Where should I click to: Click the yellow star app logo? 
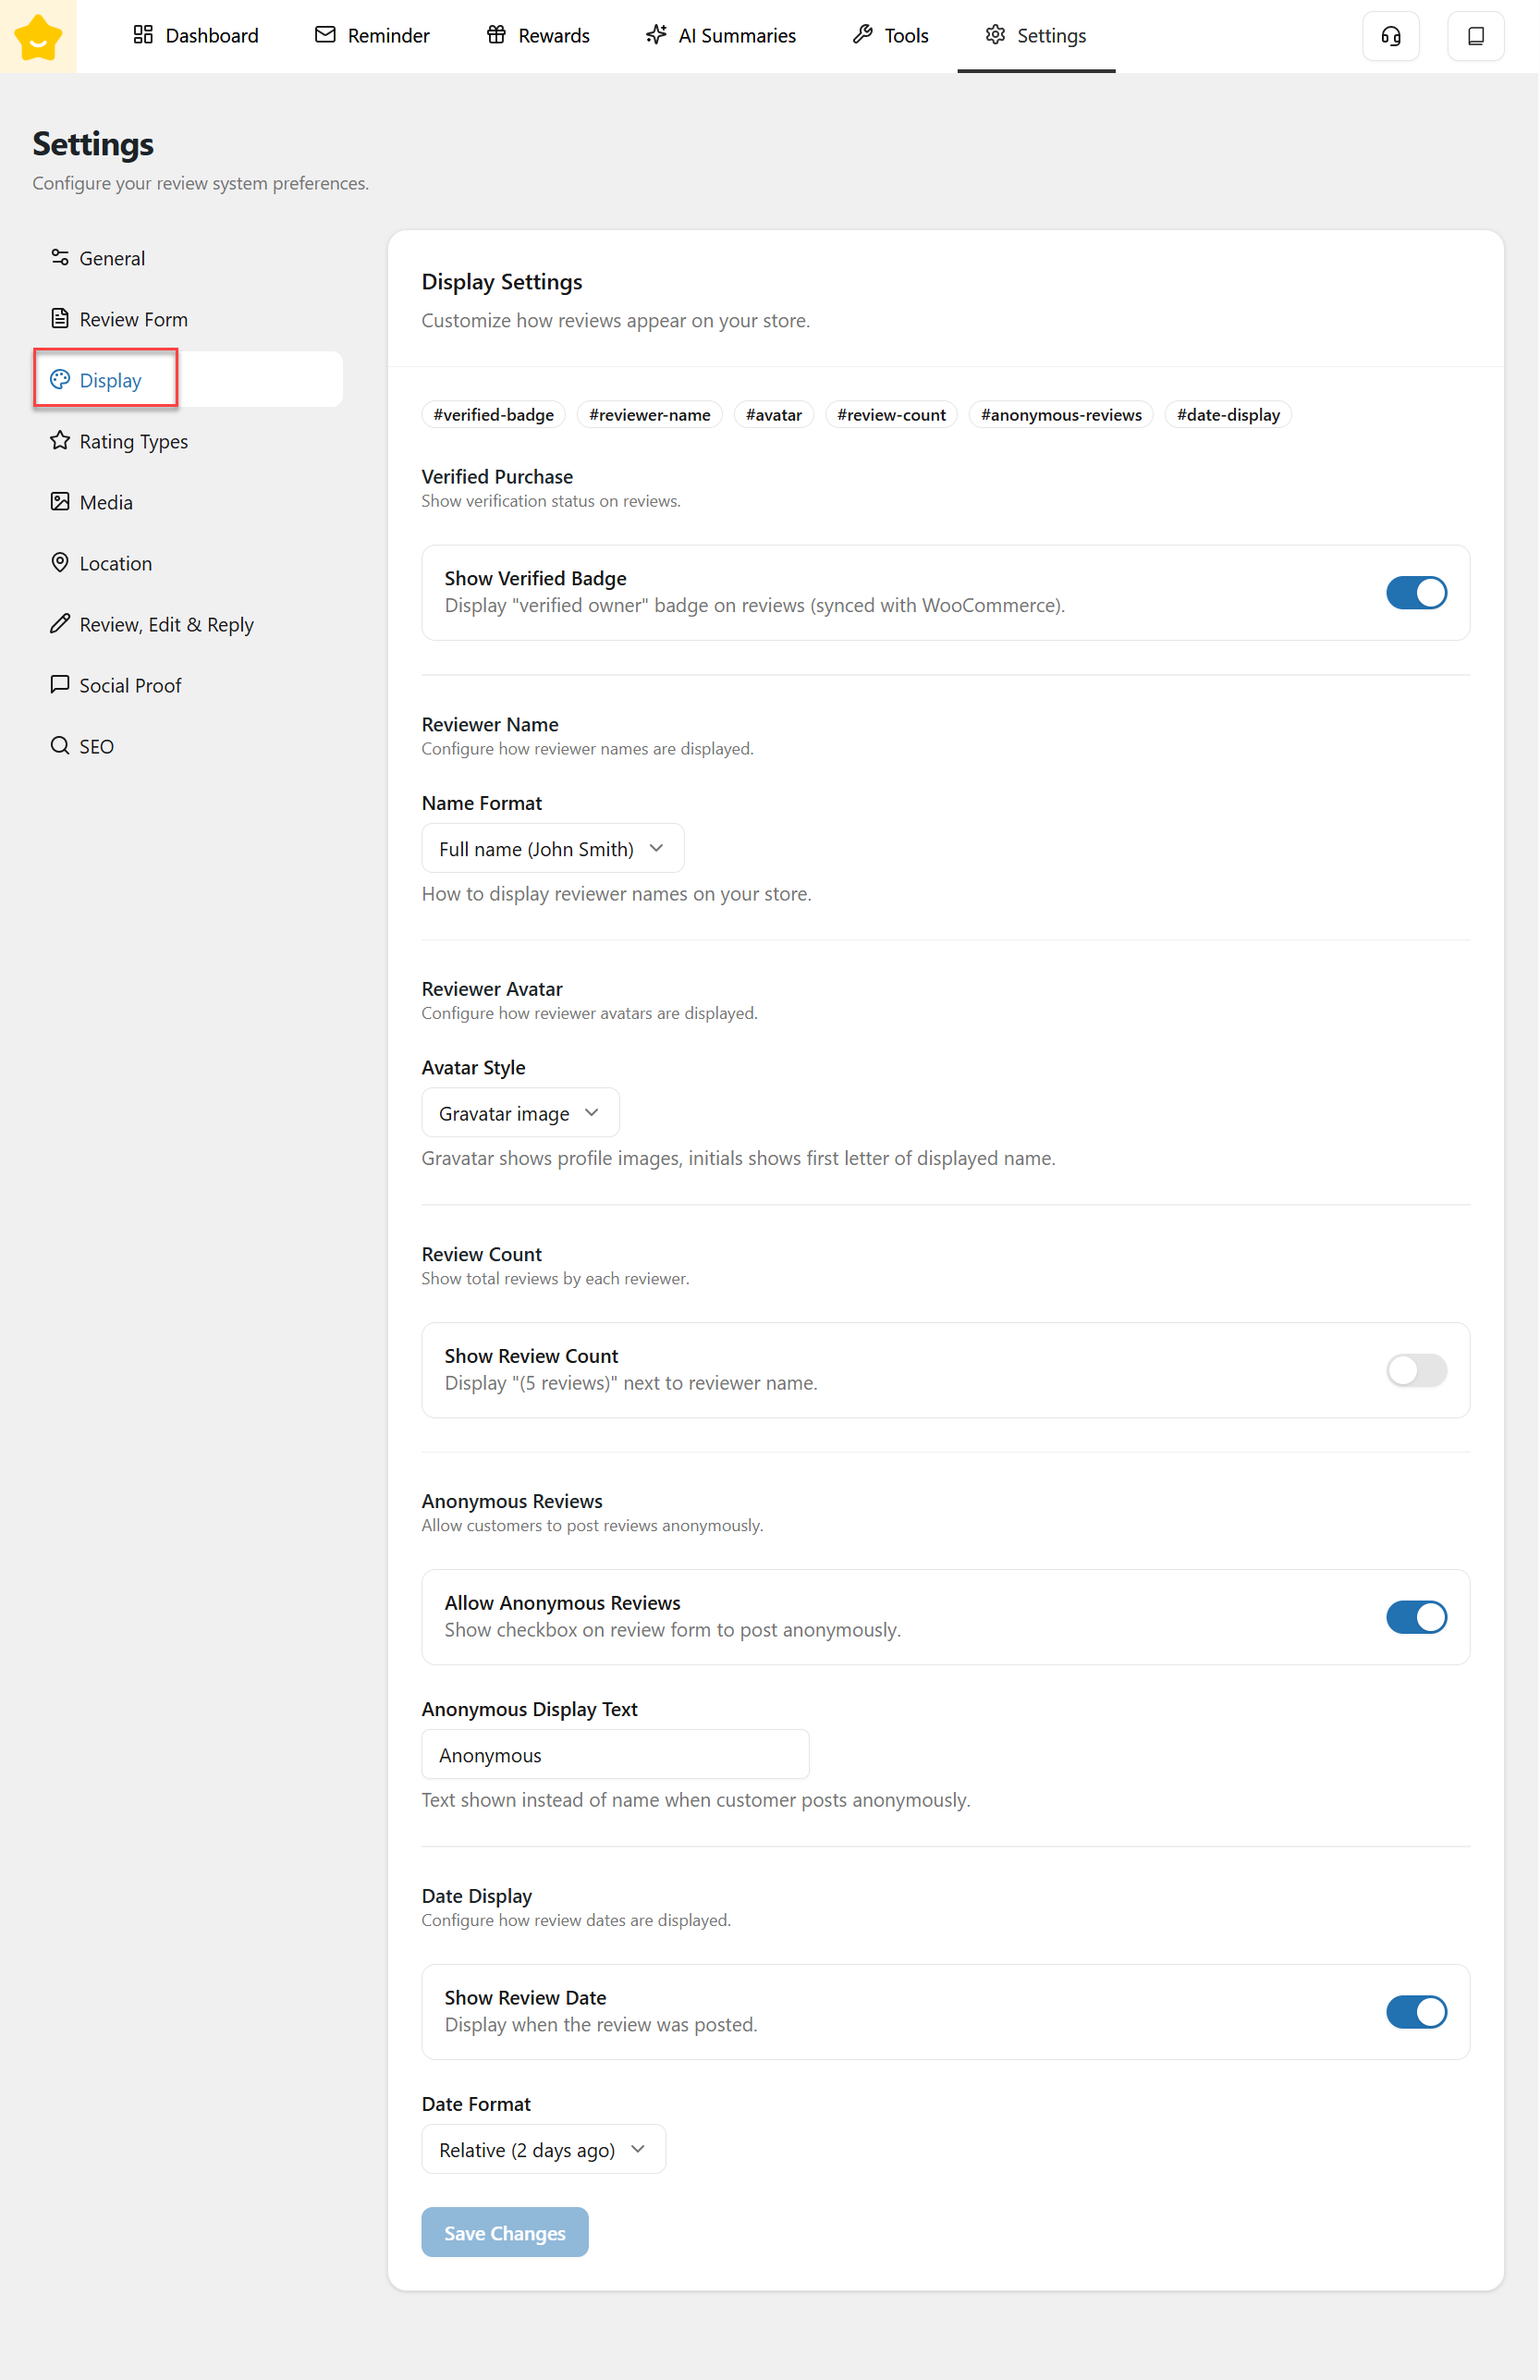pos(38,37)
